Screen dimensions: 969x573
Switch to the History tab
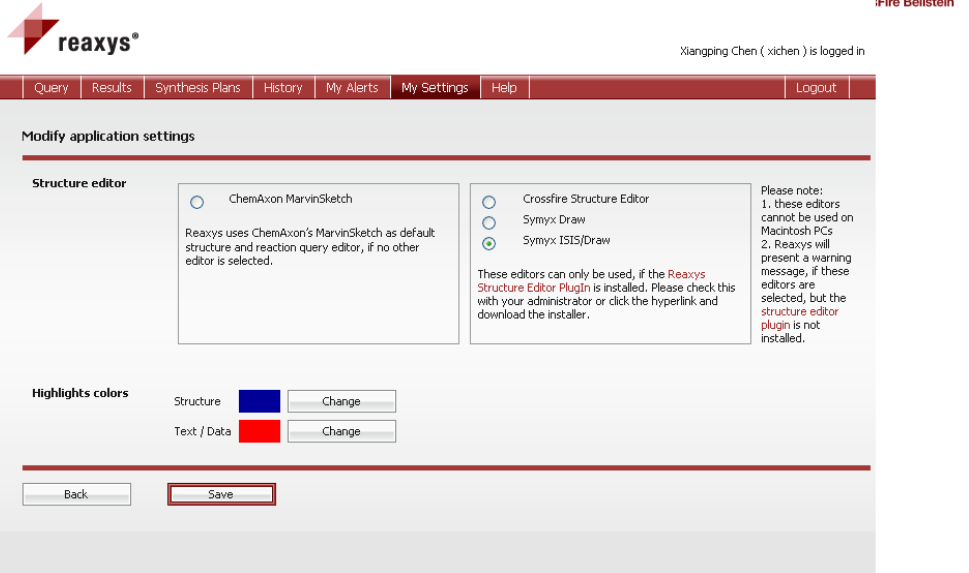[x=283, y=88]
